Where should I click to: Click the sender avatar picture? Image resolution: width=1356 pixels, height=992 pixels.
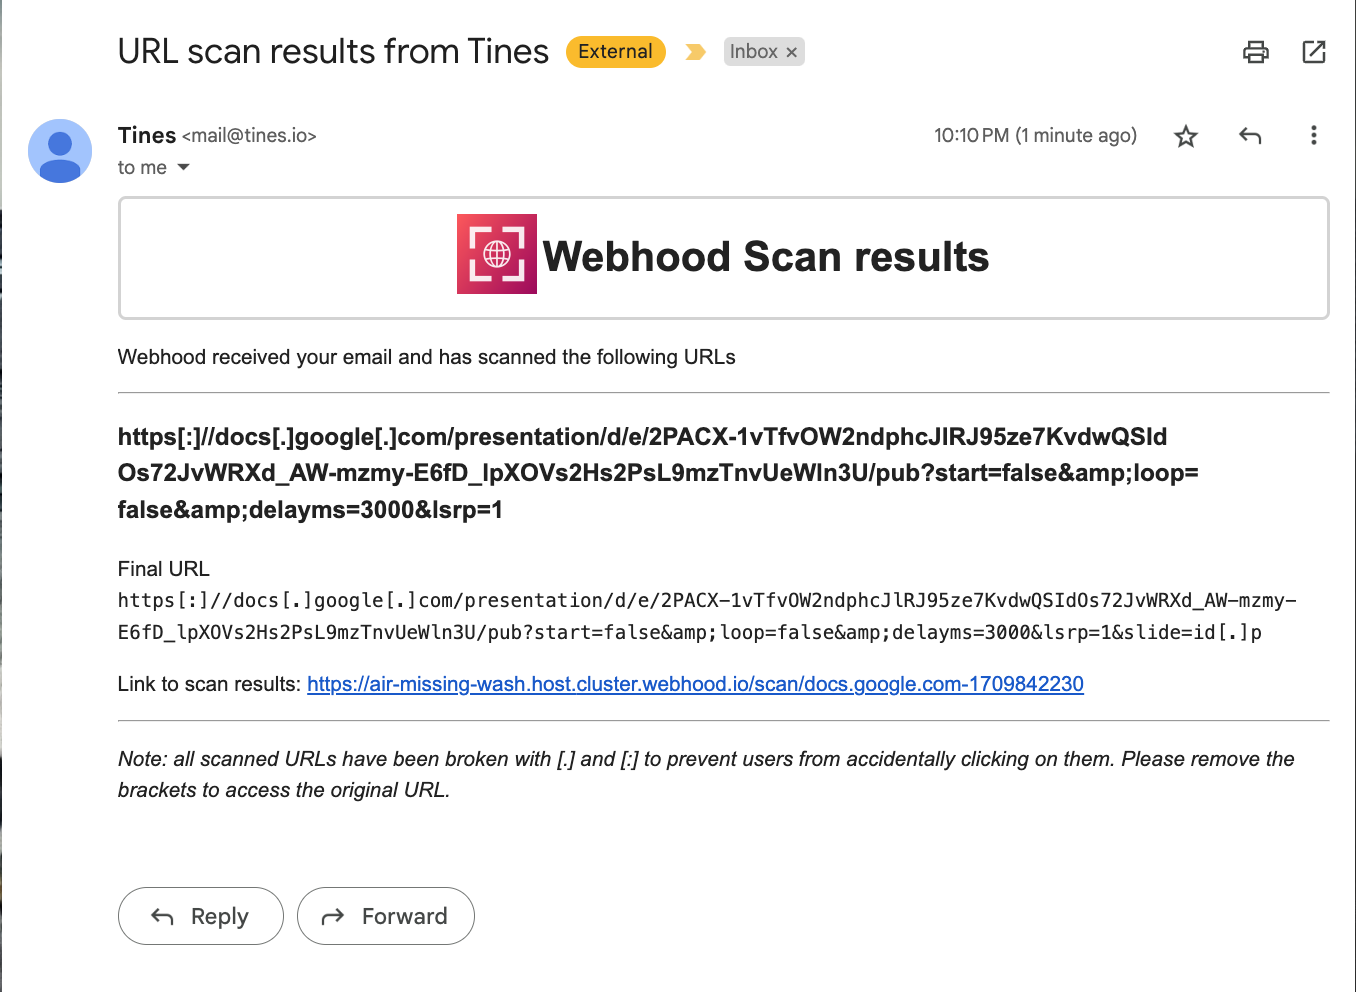pyautogui.click(x=60, y=151)
